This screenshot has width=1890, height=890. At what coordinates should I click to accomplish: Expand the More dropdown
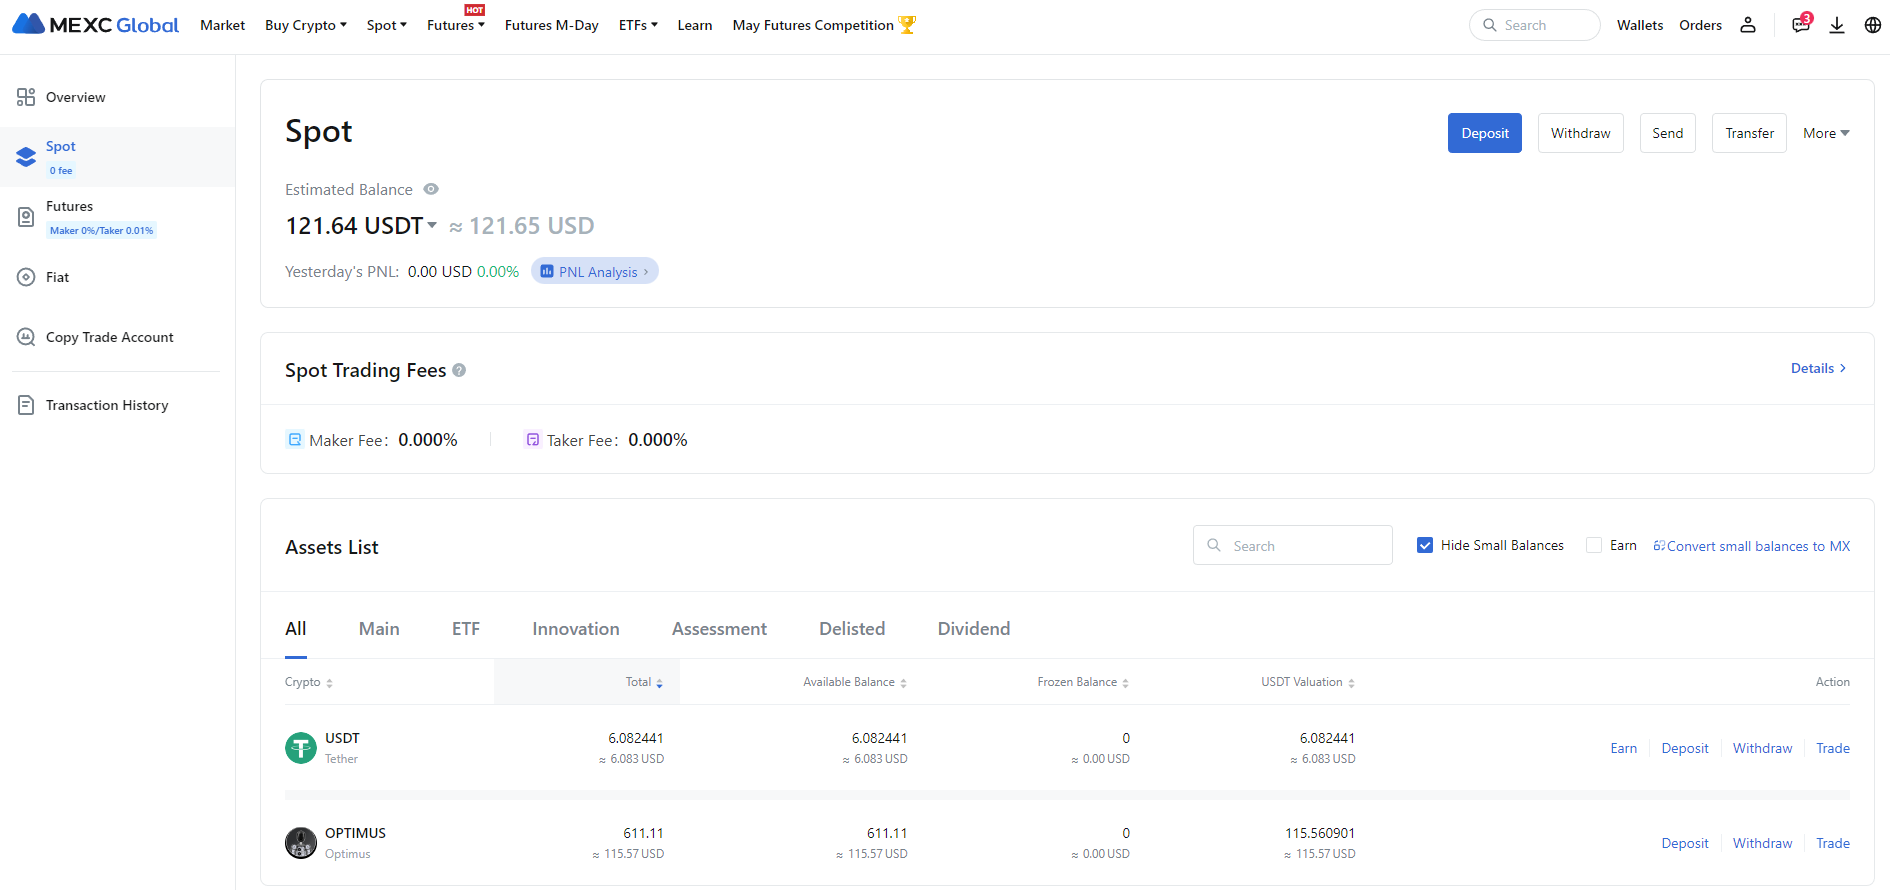coord(1826,133)
